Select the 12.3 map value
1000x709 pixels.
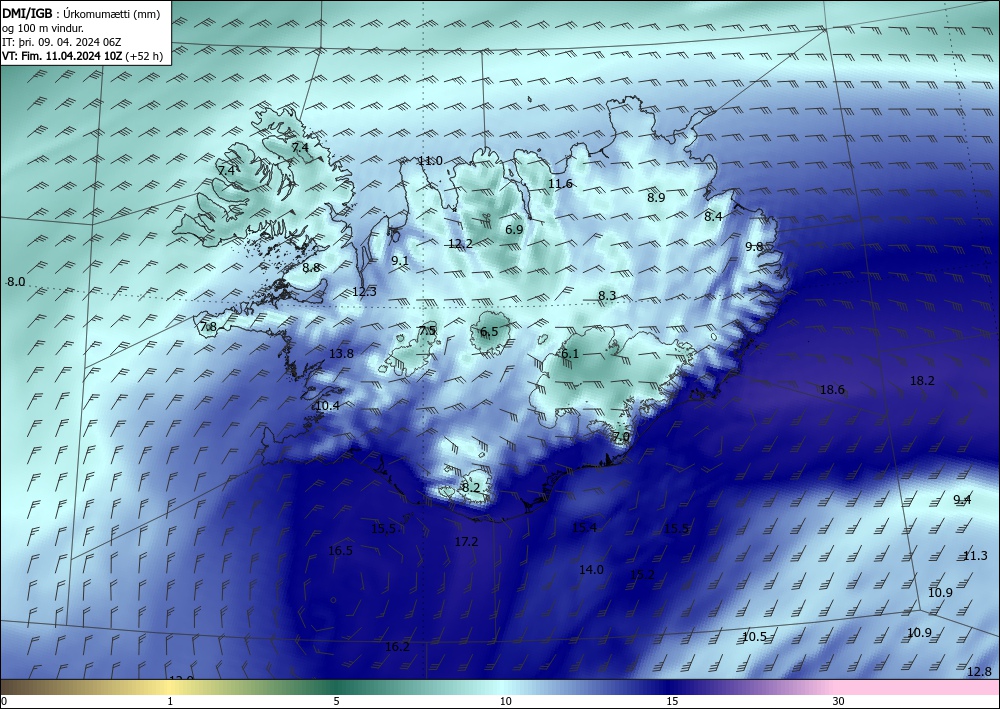click(364, 292)
